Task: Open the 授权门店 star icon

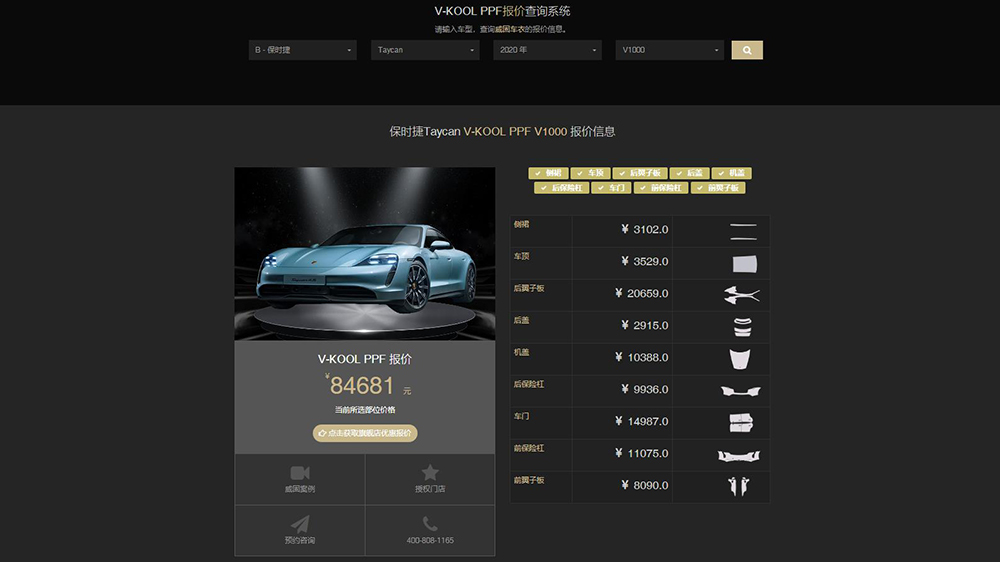Action: coord(430,472)
